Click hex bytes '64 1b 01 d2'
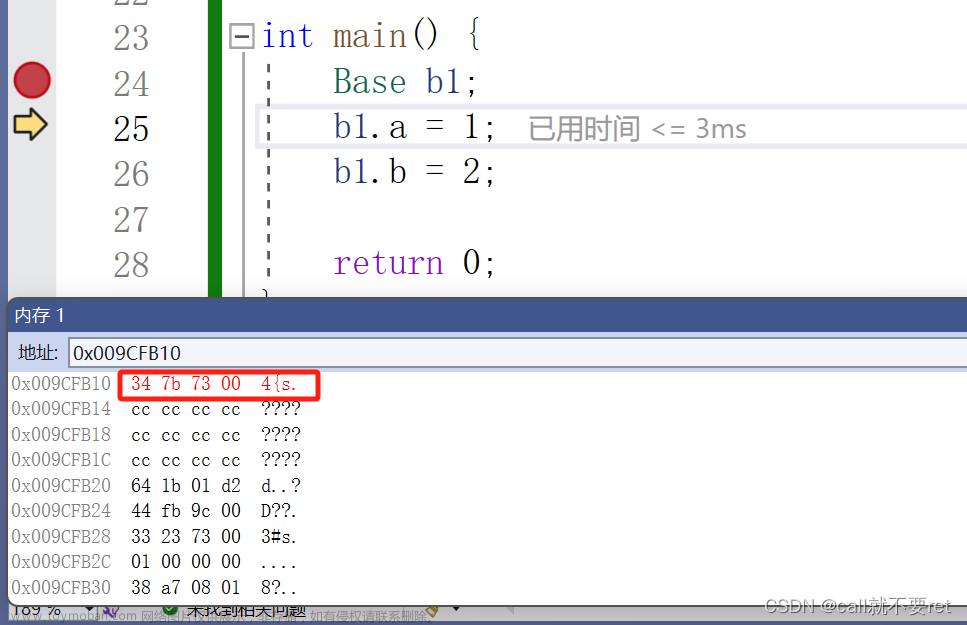 tap(186, 486)
